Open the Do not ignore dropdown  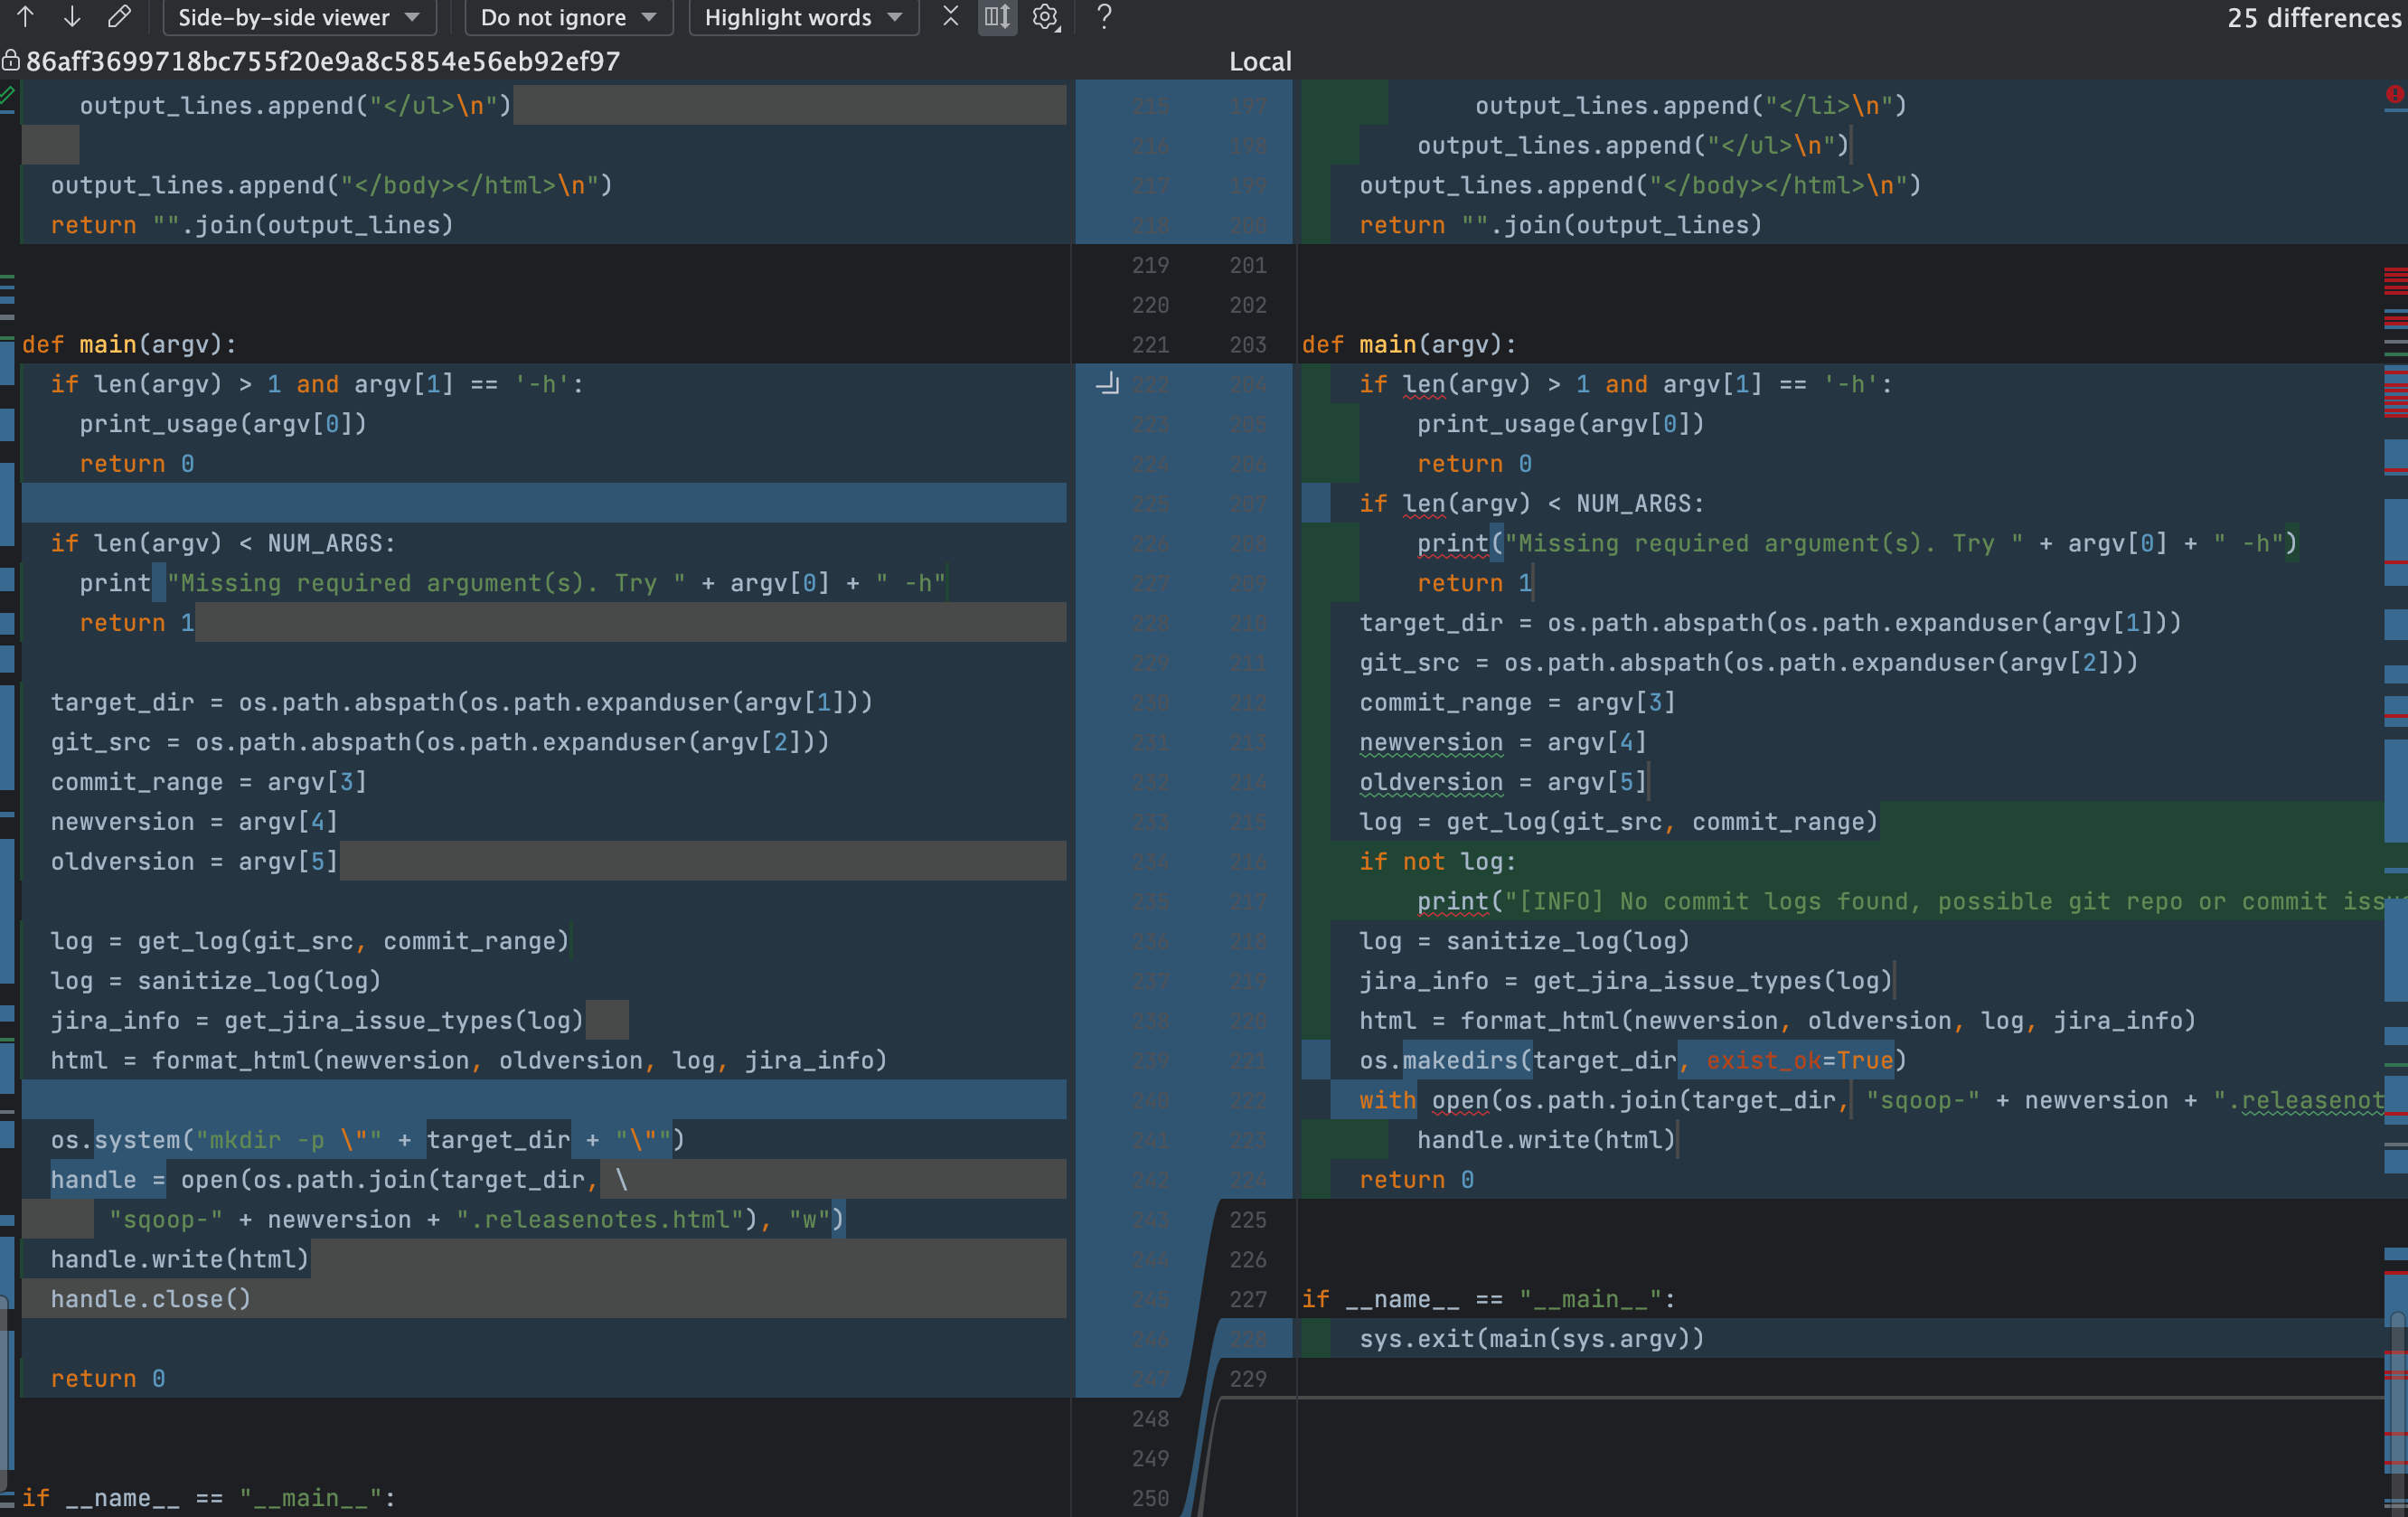(x=568, y=17)
